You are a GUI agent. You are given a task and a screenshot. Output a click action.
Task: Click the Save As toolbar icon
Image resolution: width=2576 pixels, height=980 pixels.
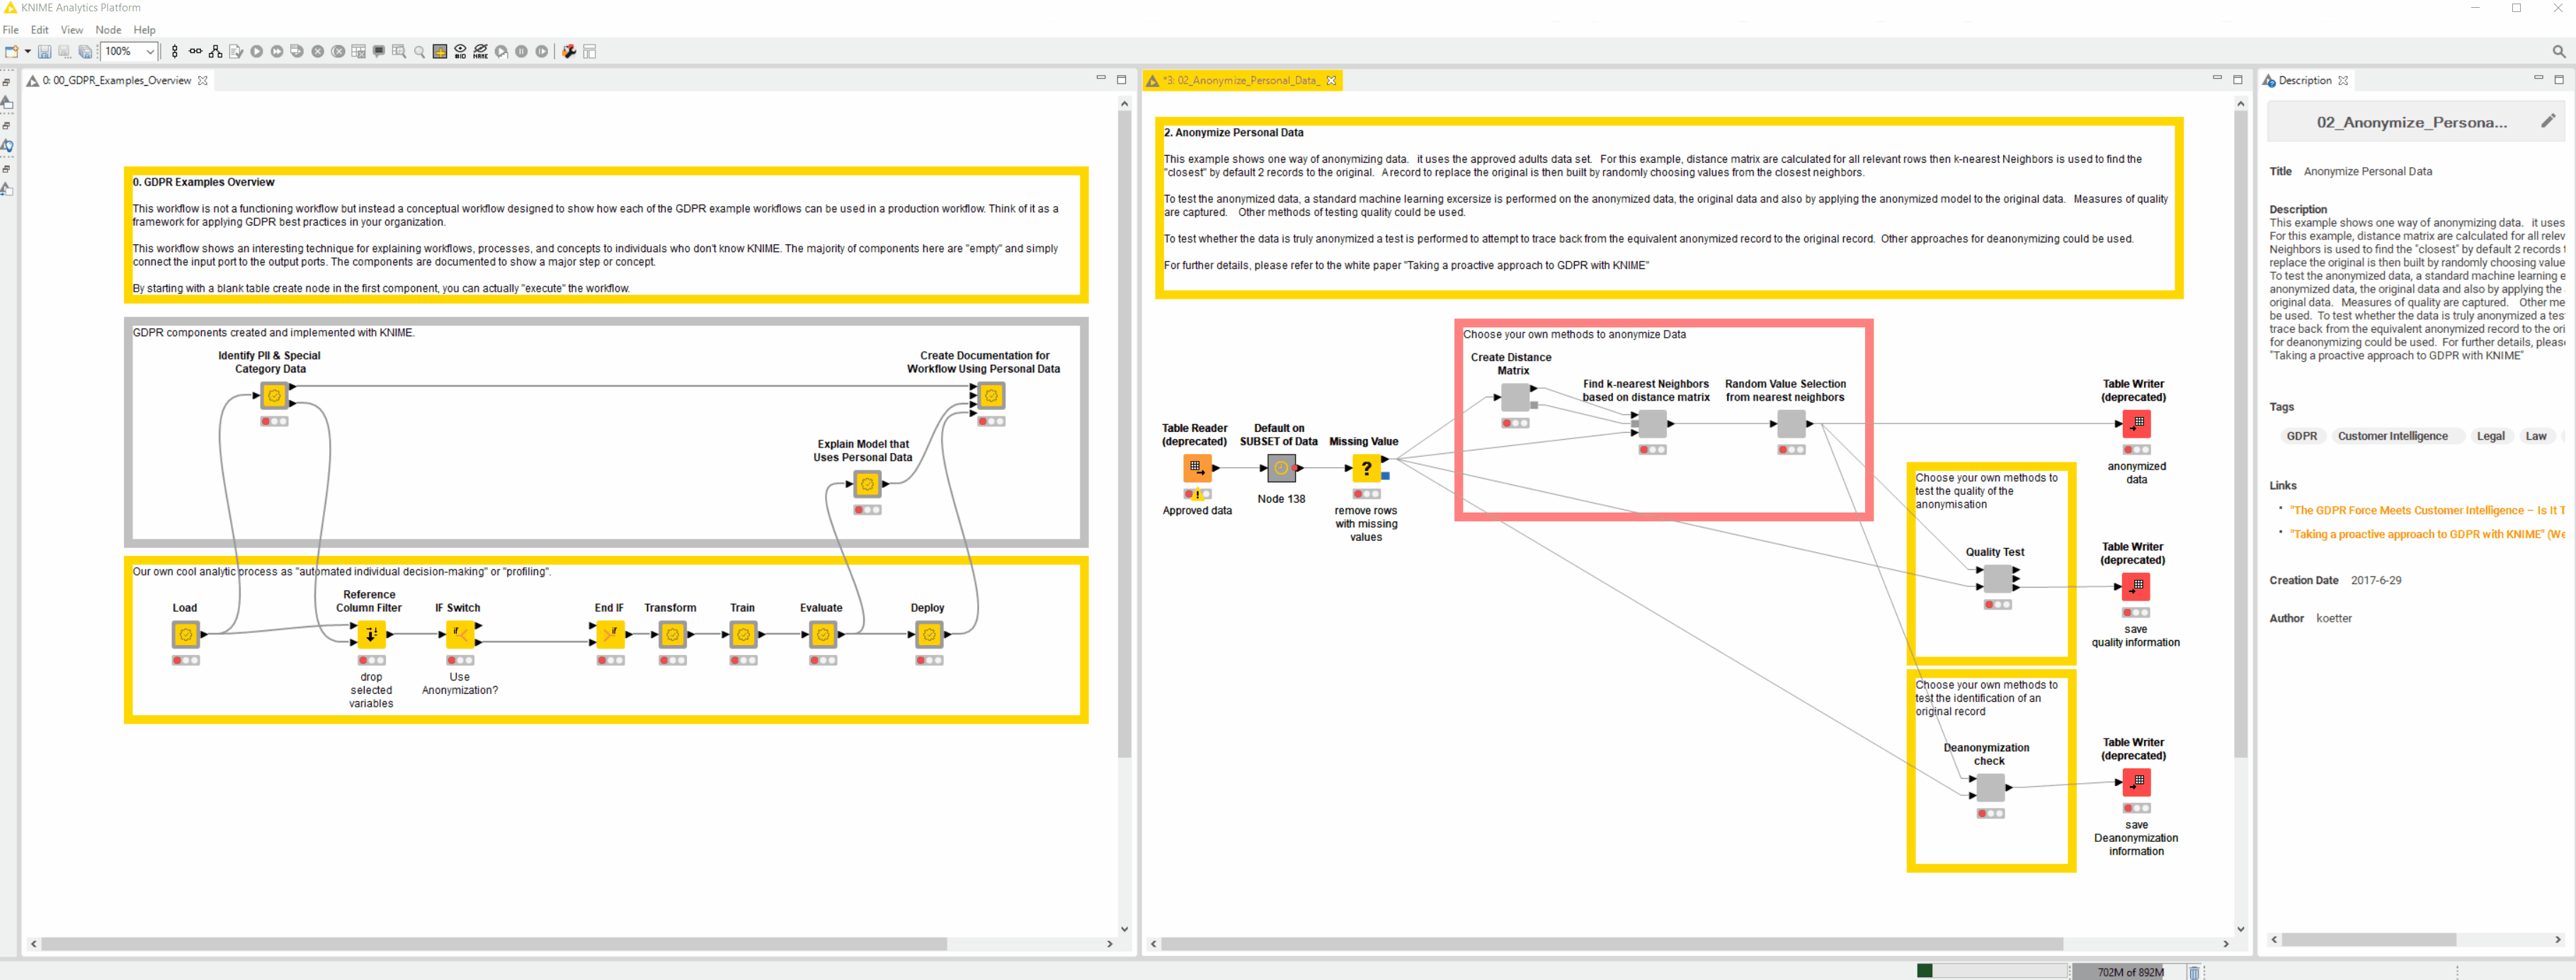[x=64, y=51]
